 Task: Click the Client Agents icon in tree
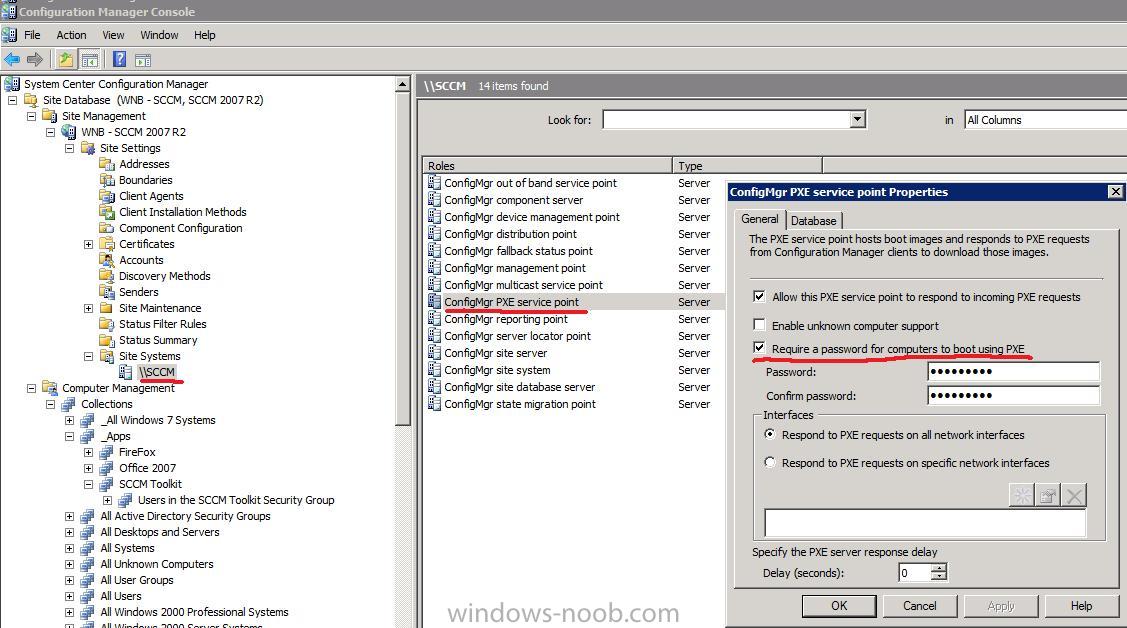click(107, 196)
